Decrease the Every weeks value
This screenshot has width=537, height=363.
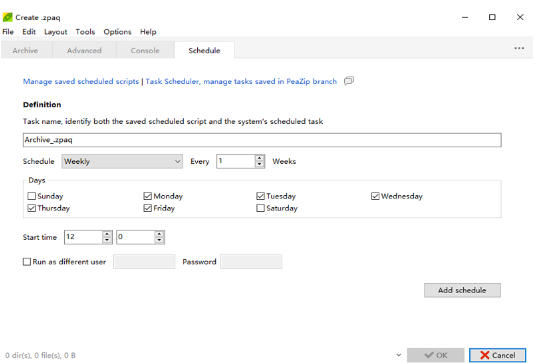click(260, 164)
